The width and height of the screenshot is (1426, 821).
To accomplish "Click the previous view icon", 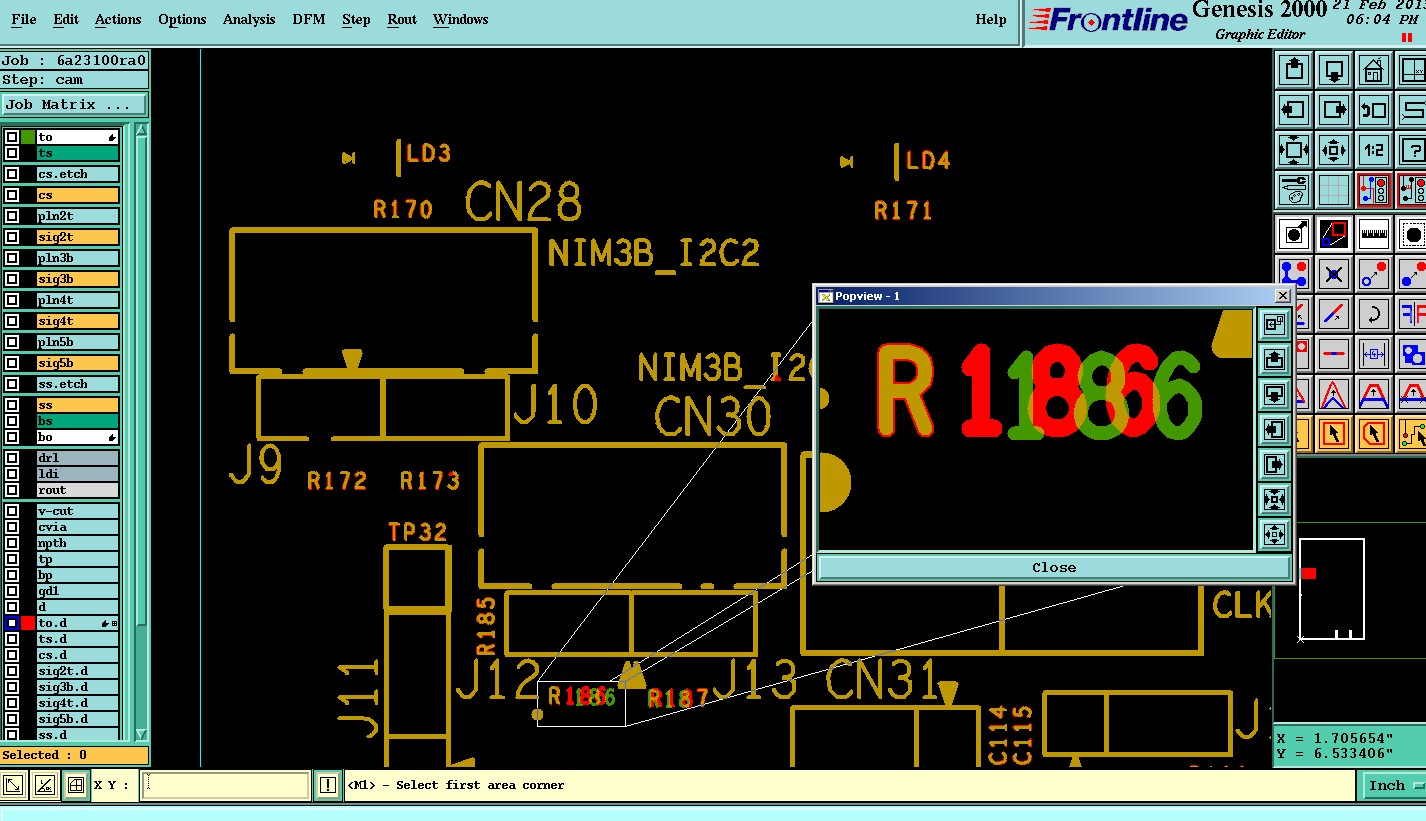I will click(x=1374, y=110).
